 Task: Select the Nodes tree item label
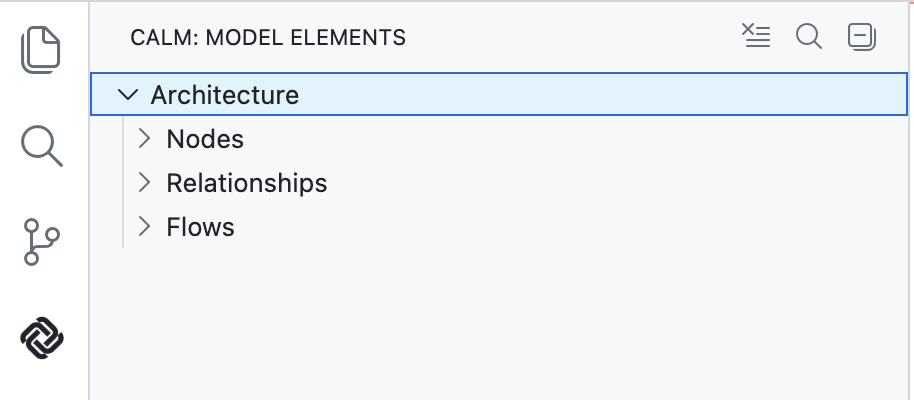tap(205, 139)
